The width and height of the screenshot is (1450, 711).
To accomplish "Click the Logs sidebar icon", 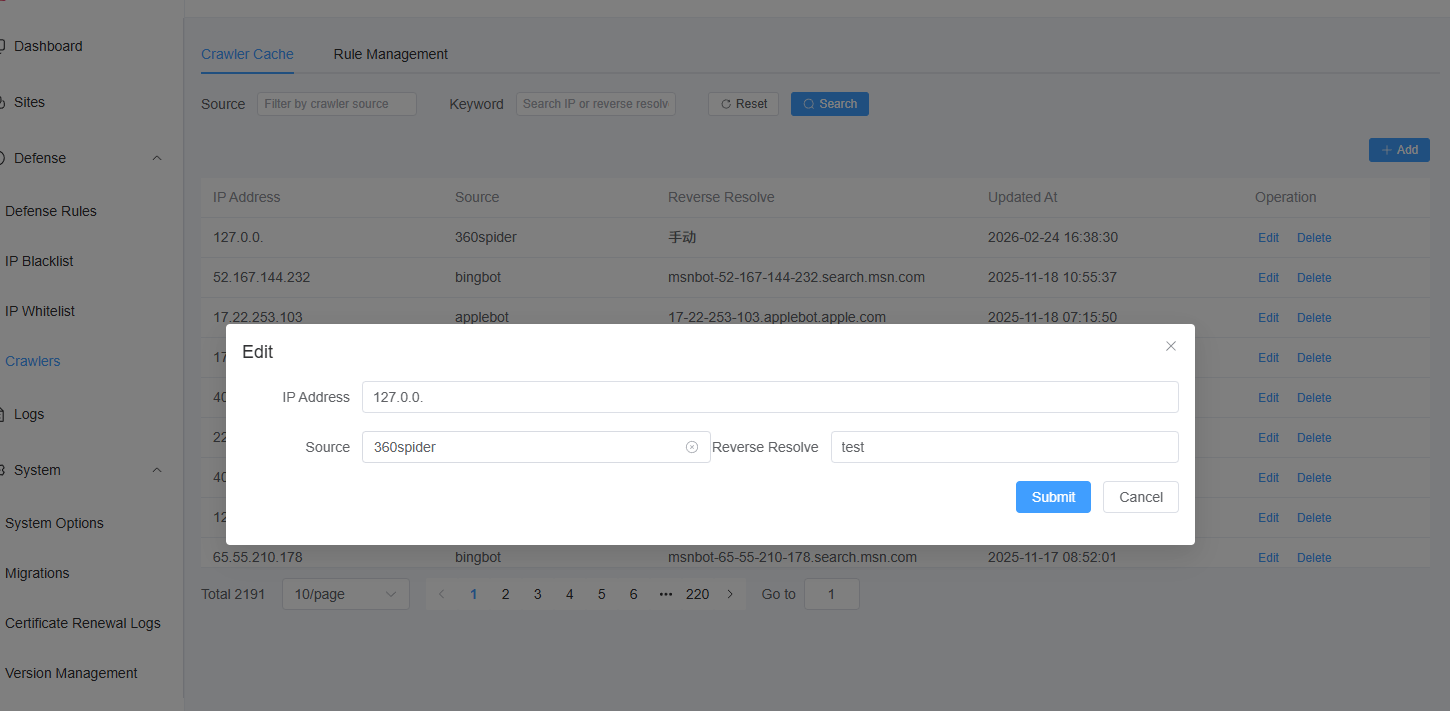I will pos(3,414).
